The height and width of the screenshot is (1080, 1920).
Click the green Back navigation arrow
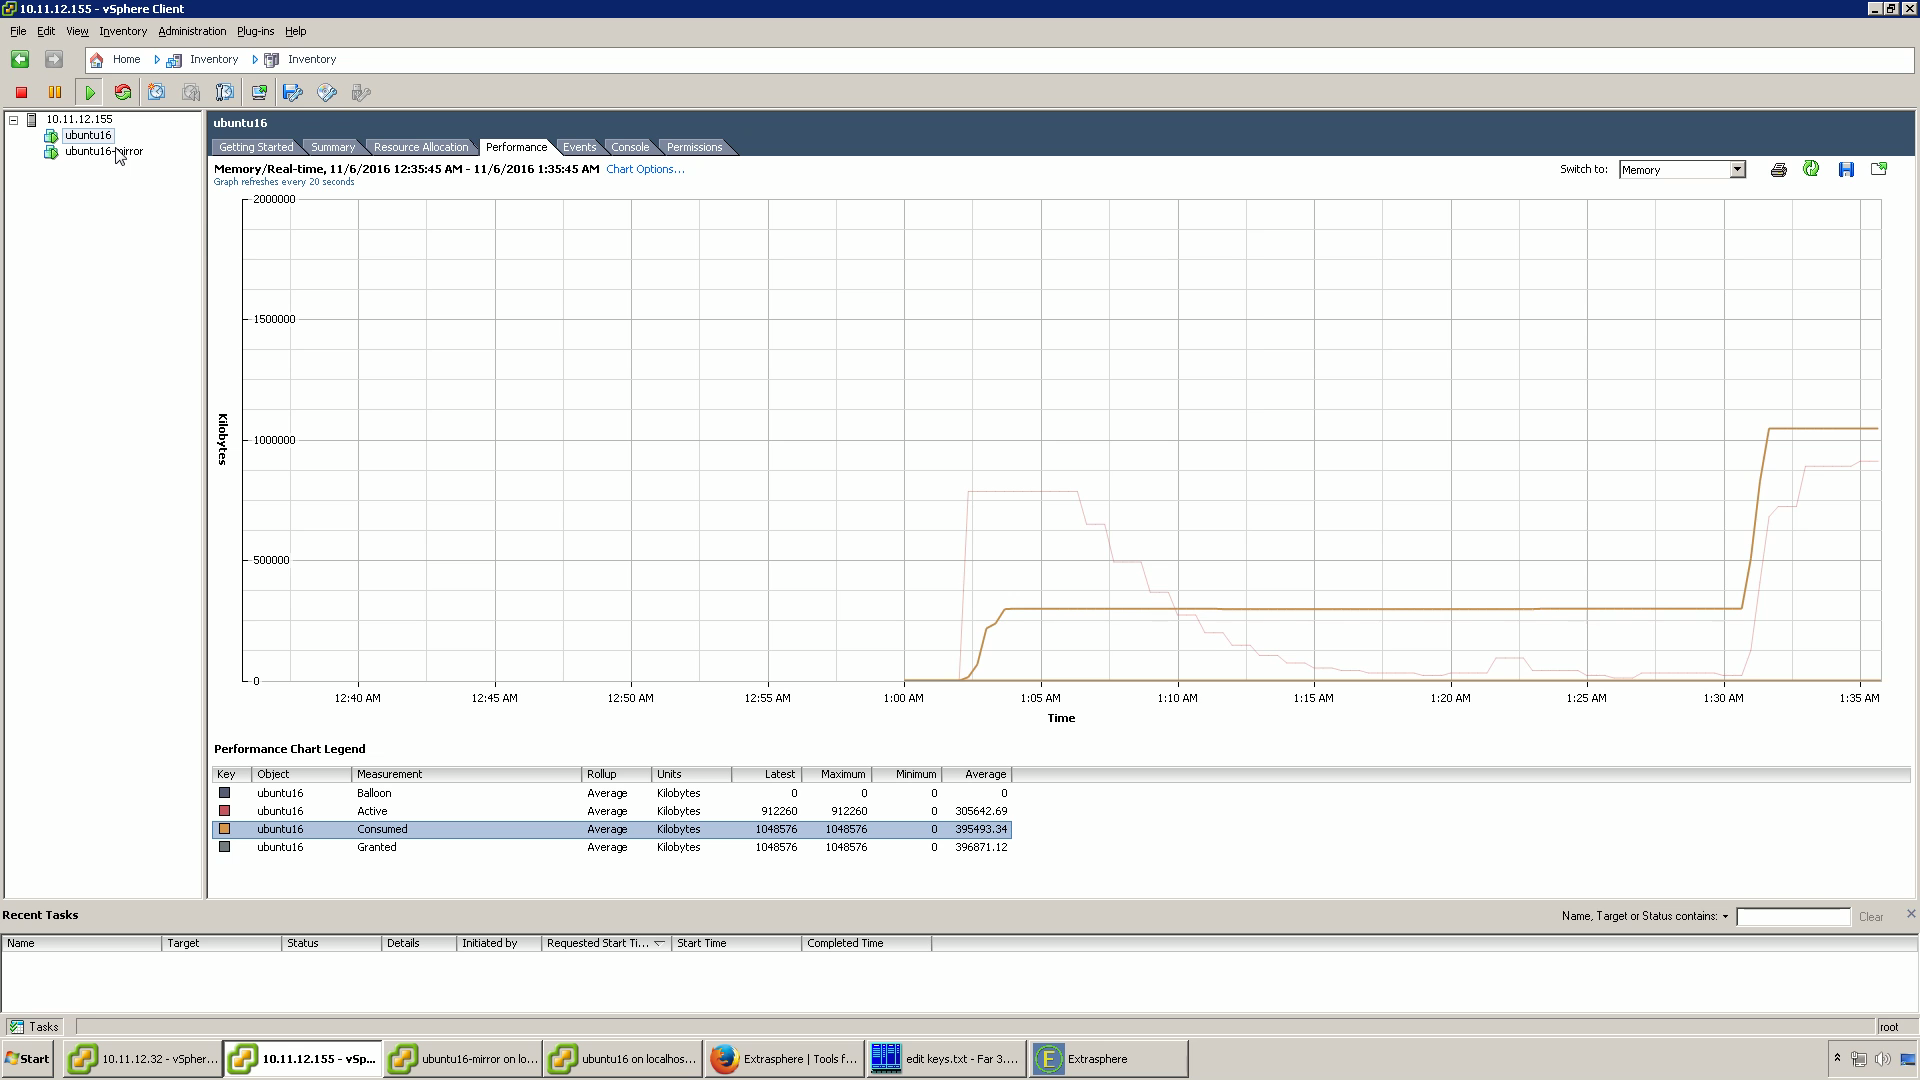(x=20, y=60)
